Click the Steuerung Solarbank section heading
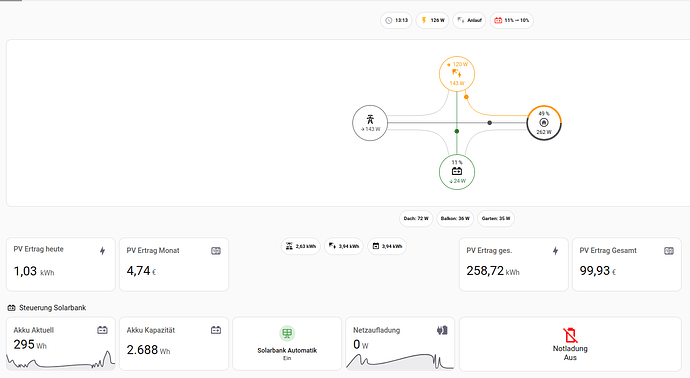The width and height of the screenshot is (690, 378). (x=52, y=308)
